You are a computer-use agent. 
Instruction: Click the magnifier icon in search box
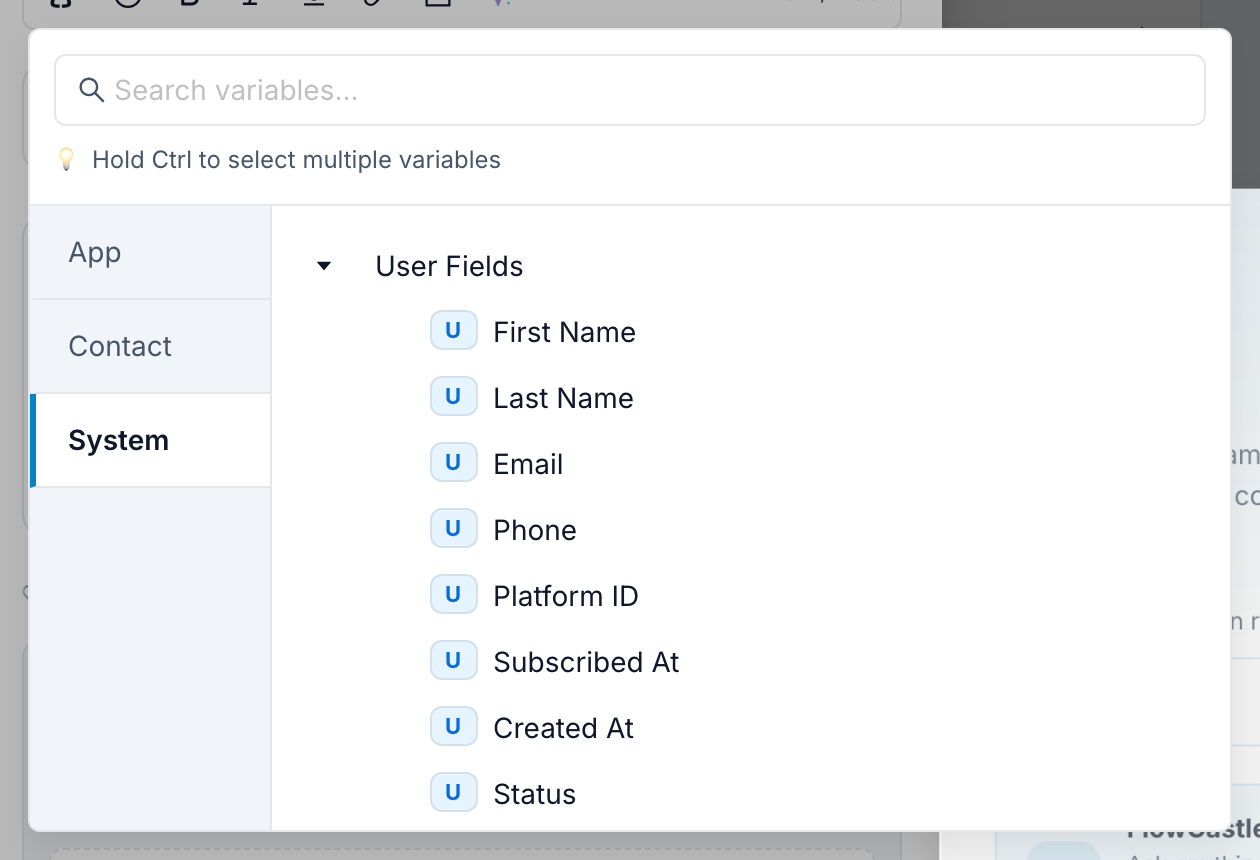point(92,90)
